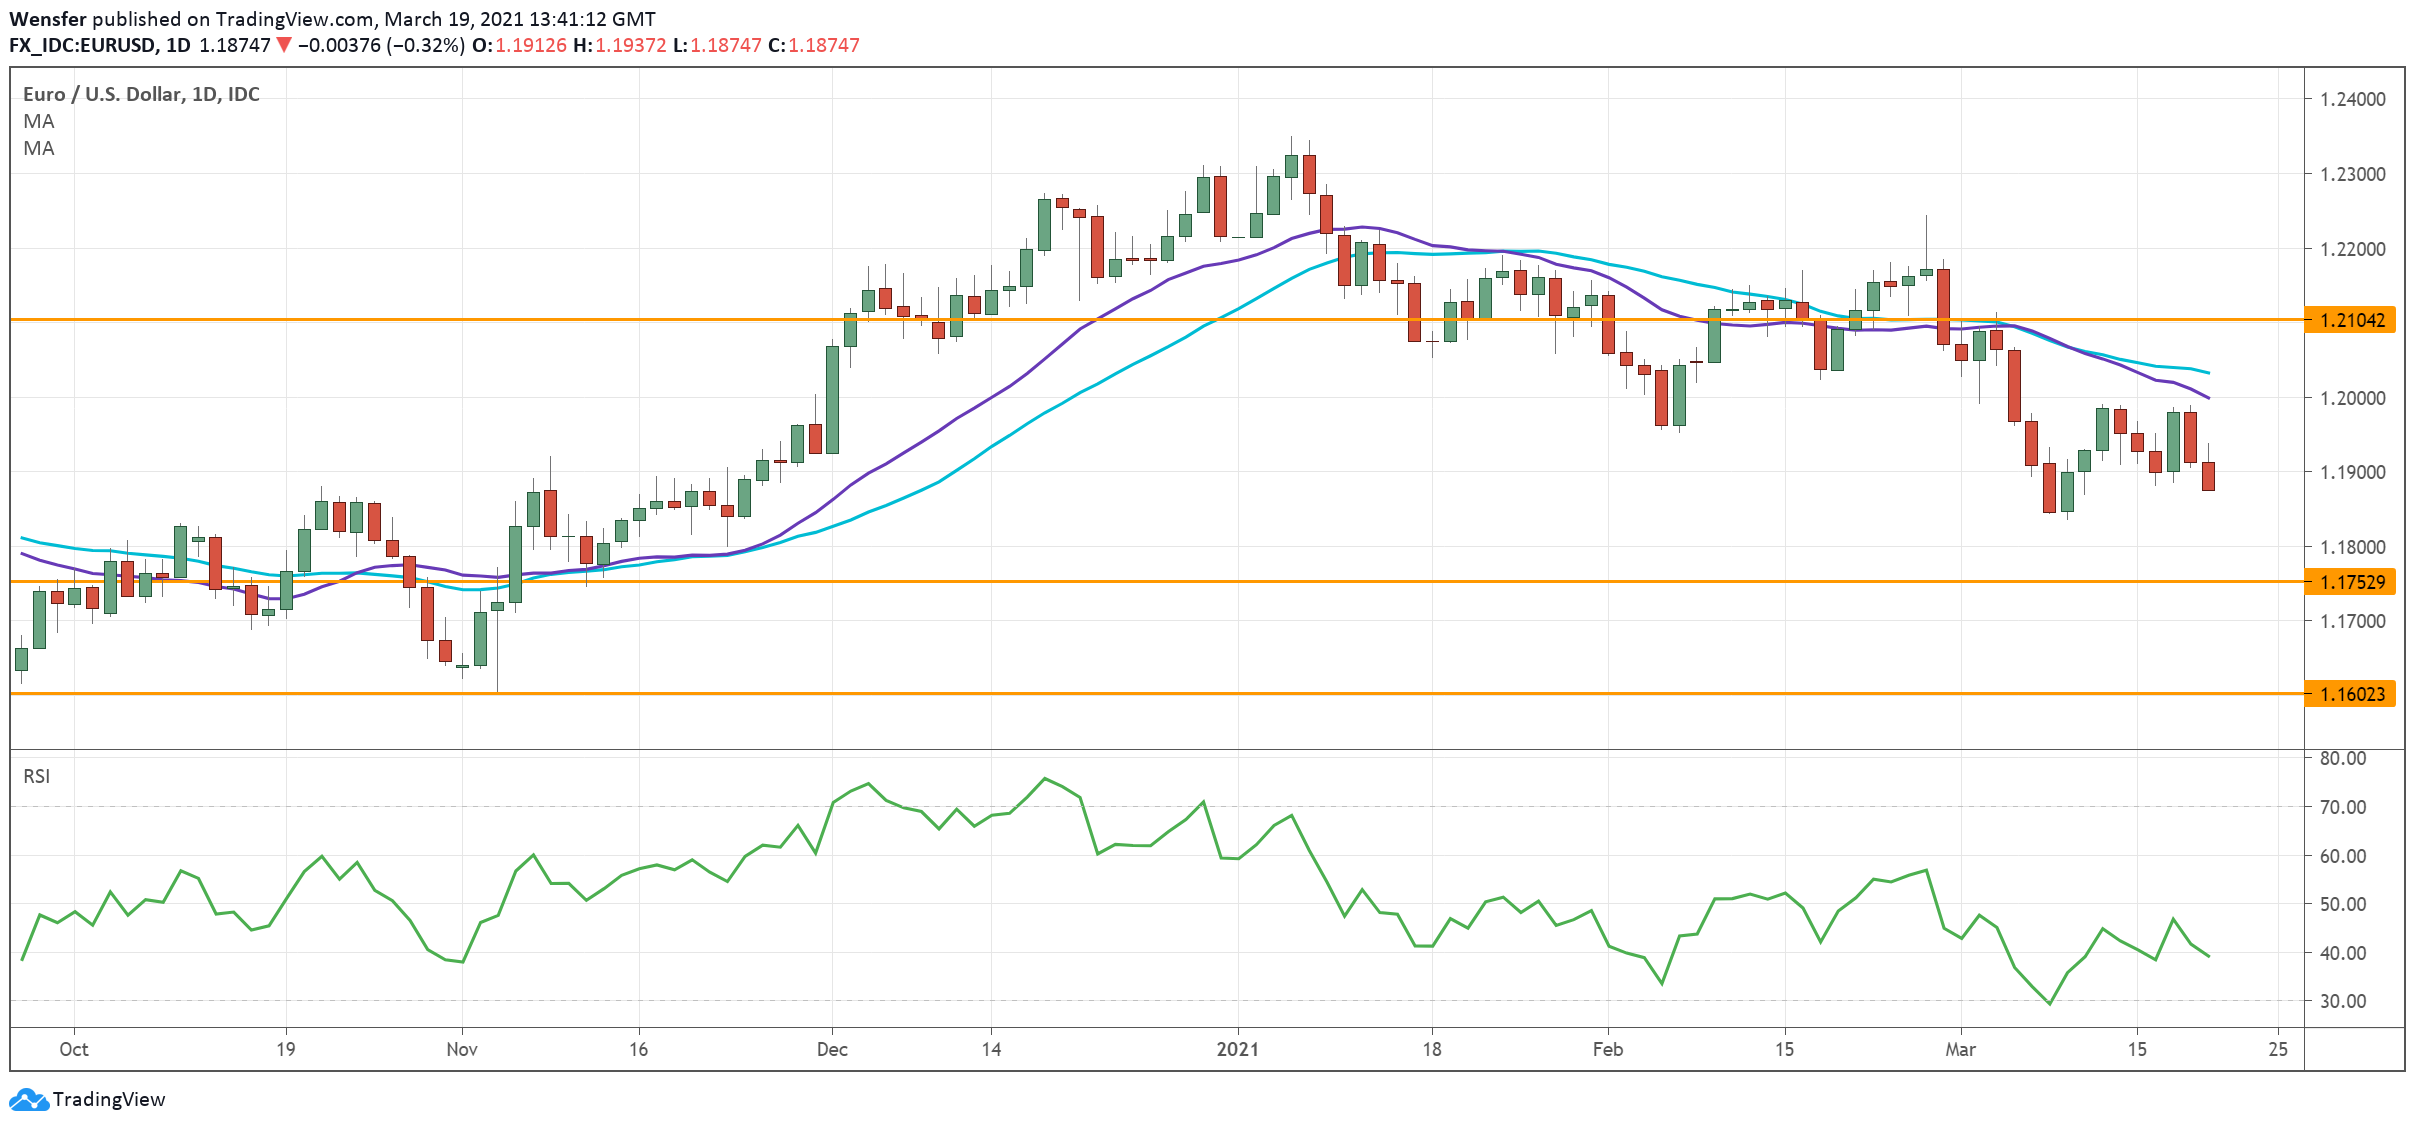The height and width of the screenshot is (1128, 2415).
Task: Select the lower MA indicator label
Action: (x=38, y=150)
